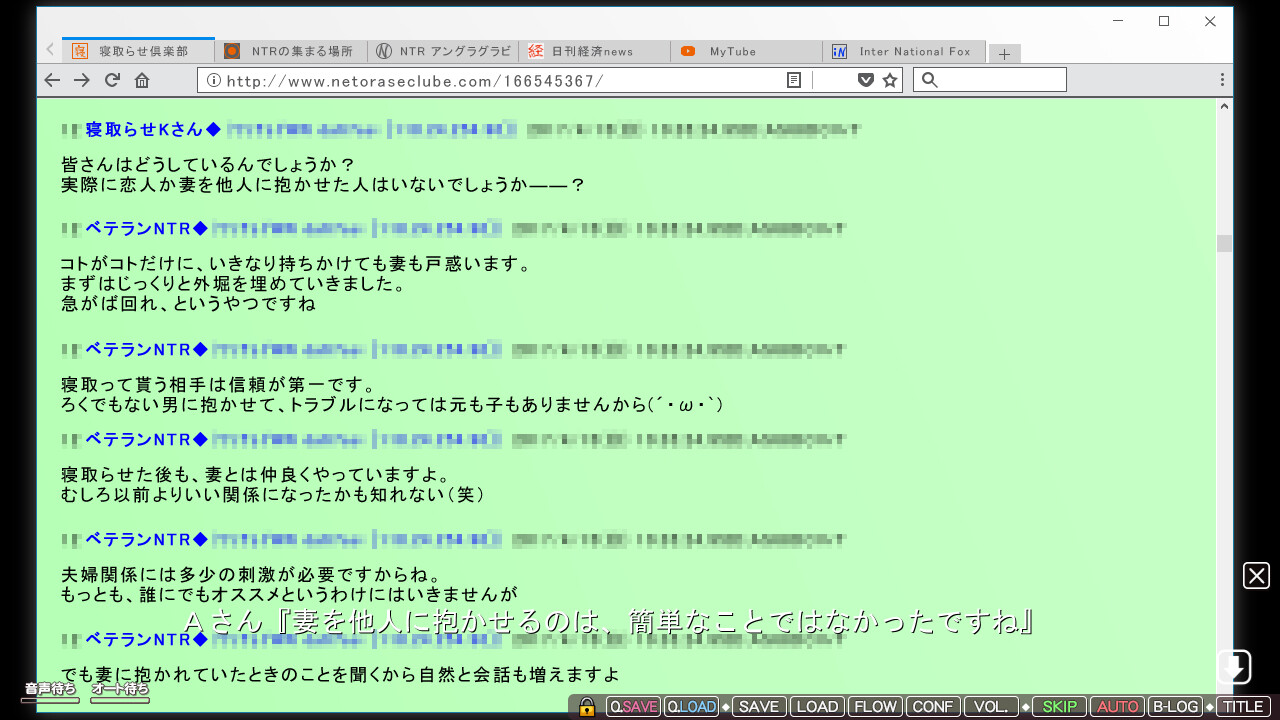This screenshot has width=1280, height=720.
Task: Click the browser forward arrow
Action: [x=82, y=80]
